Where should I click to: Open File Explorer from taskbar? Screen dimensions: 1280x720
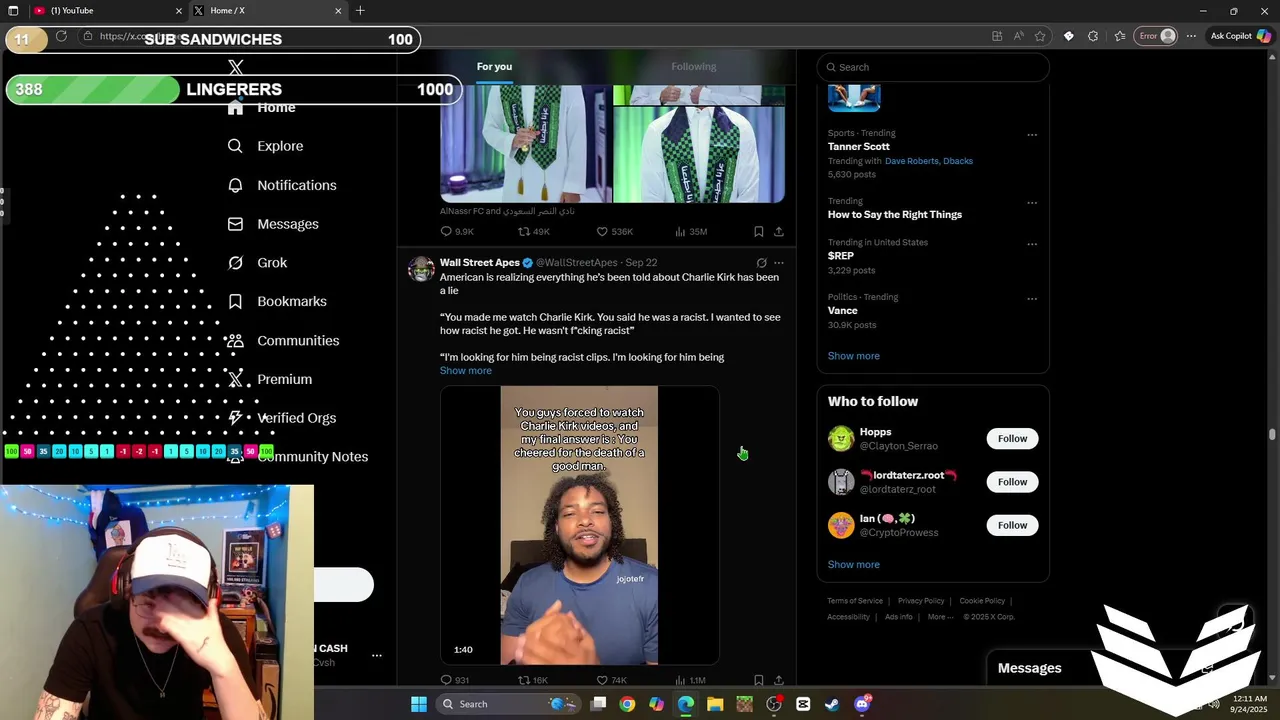point(715,704)
